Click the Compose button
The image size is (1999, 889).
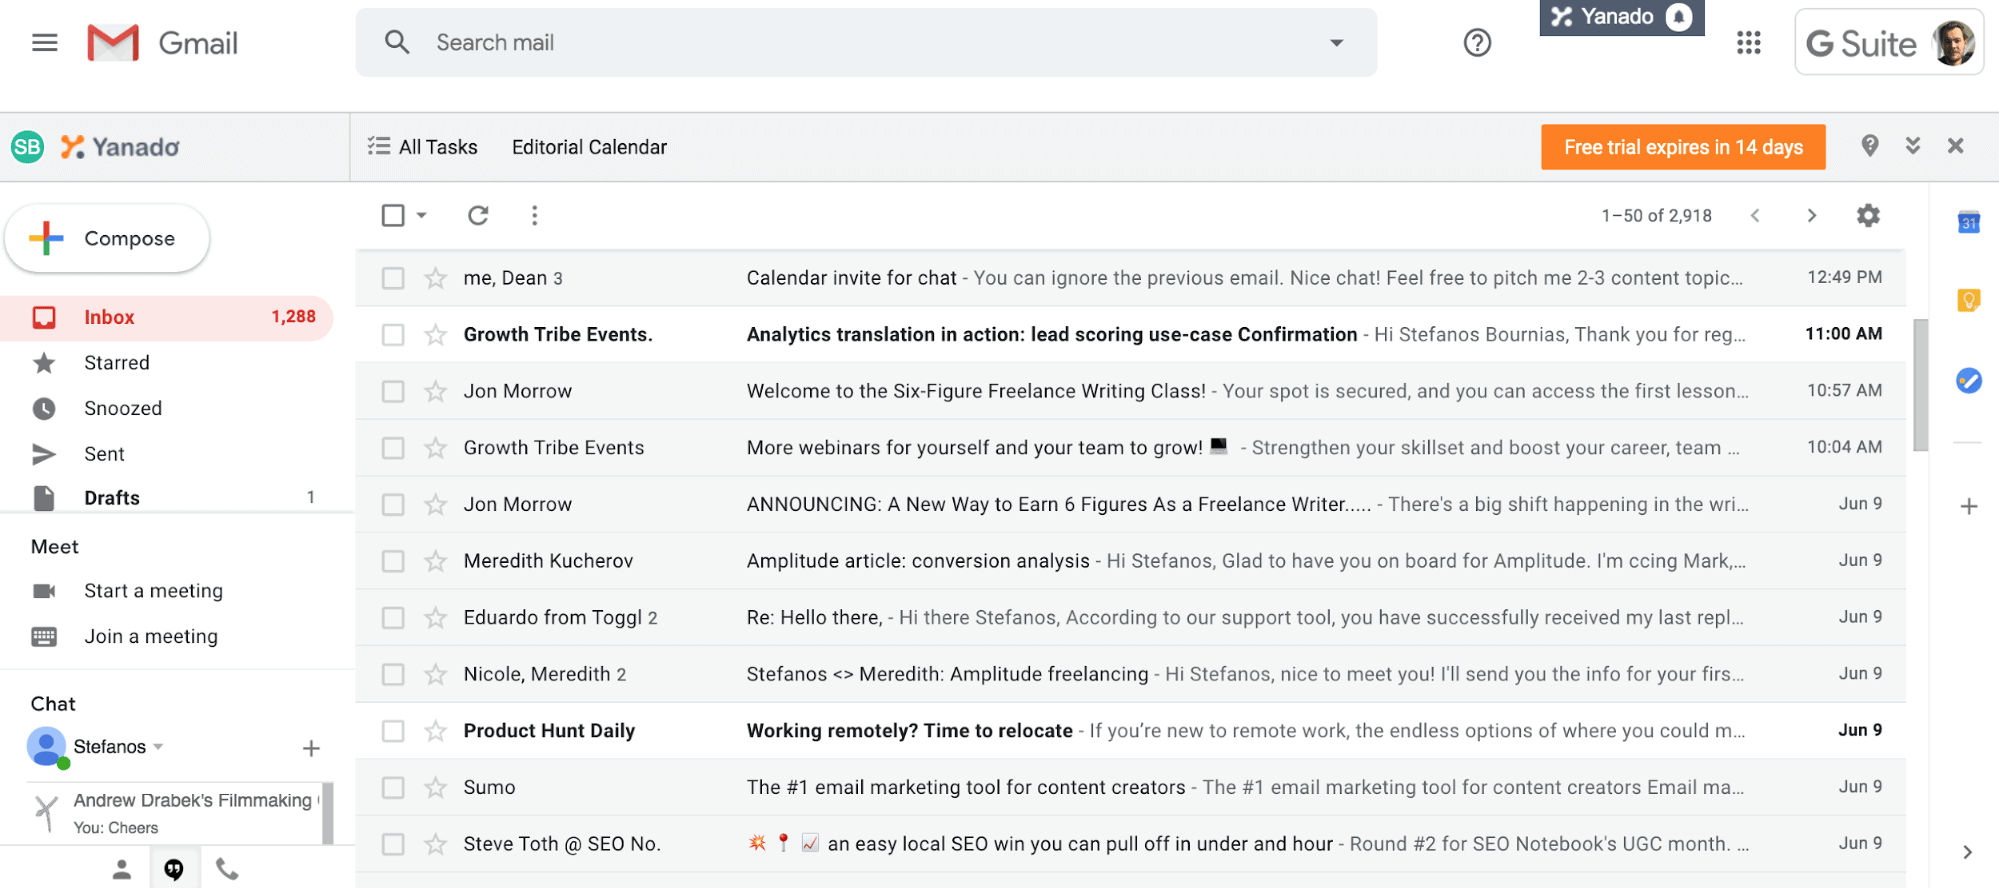tap(107, 238)
